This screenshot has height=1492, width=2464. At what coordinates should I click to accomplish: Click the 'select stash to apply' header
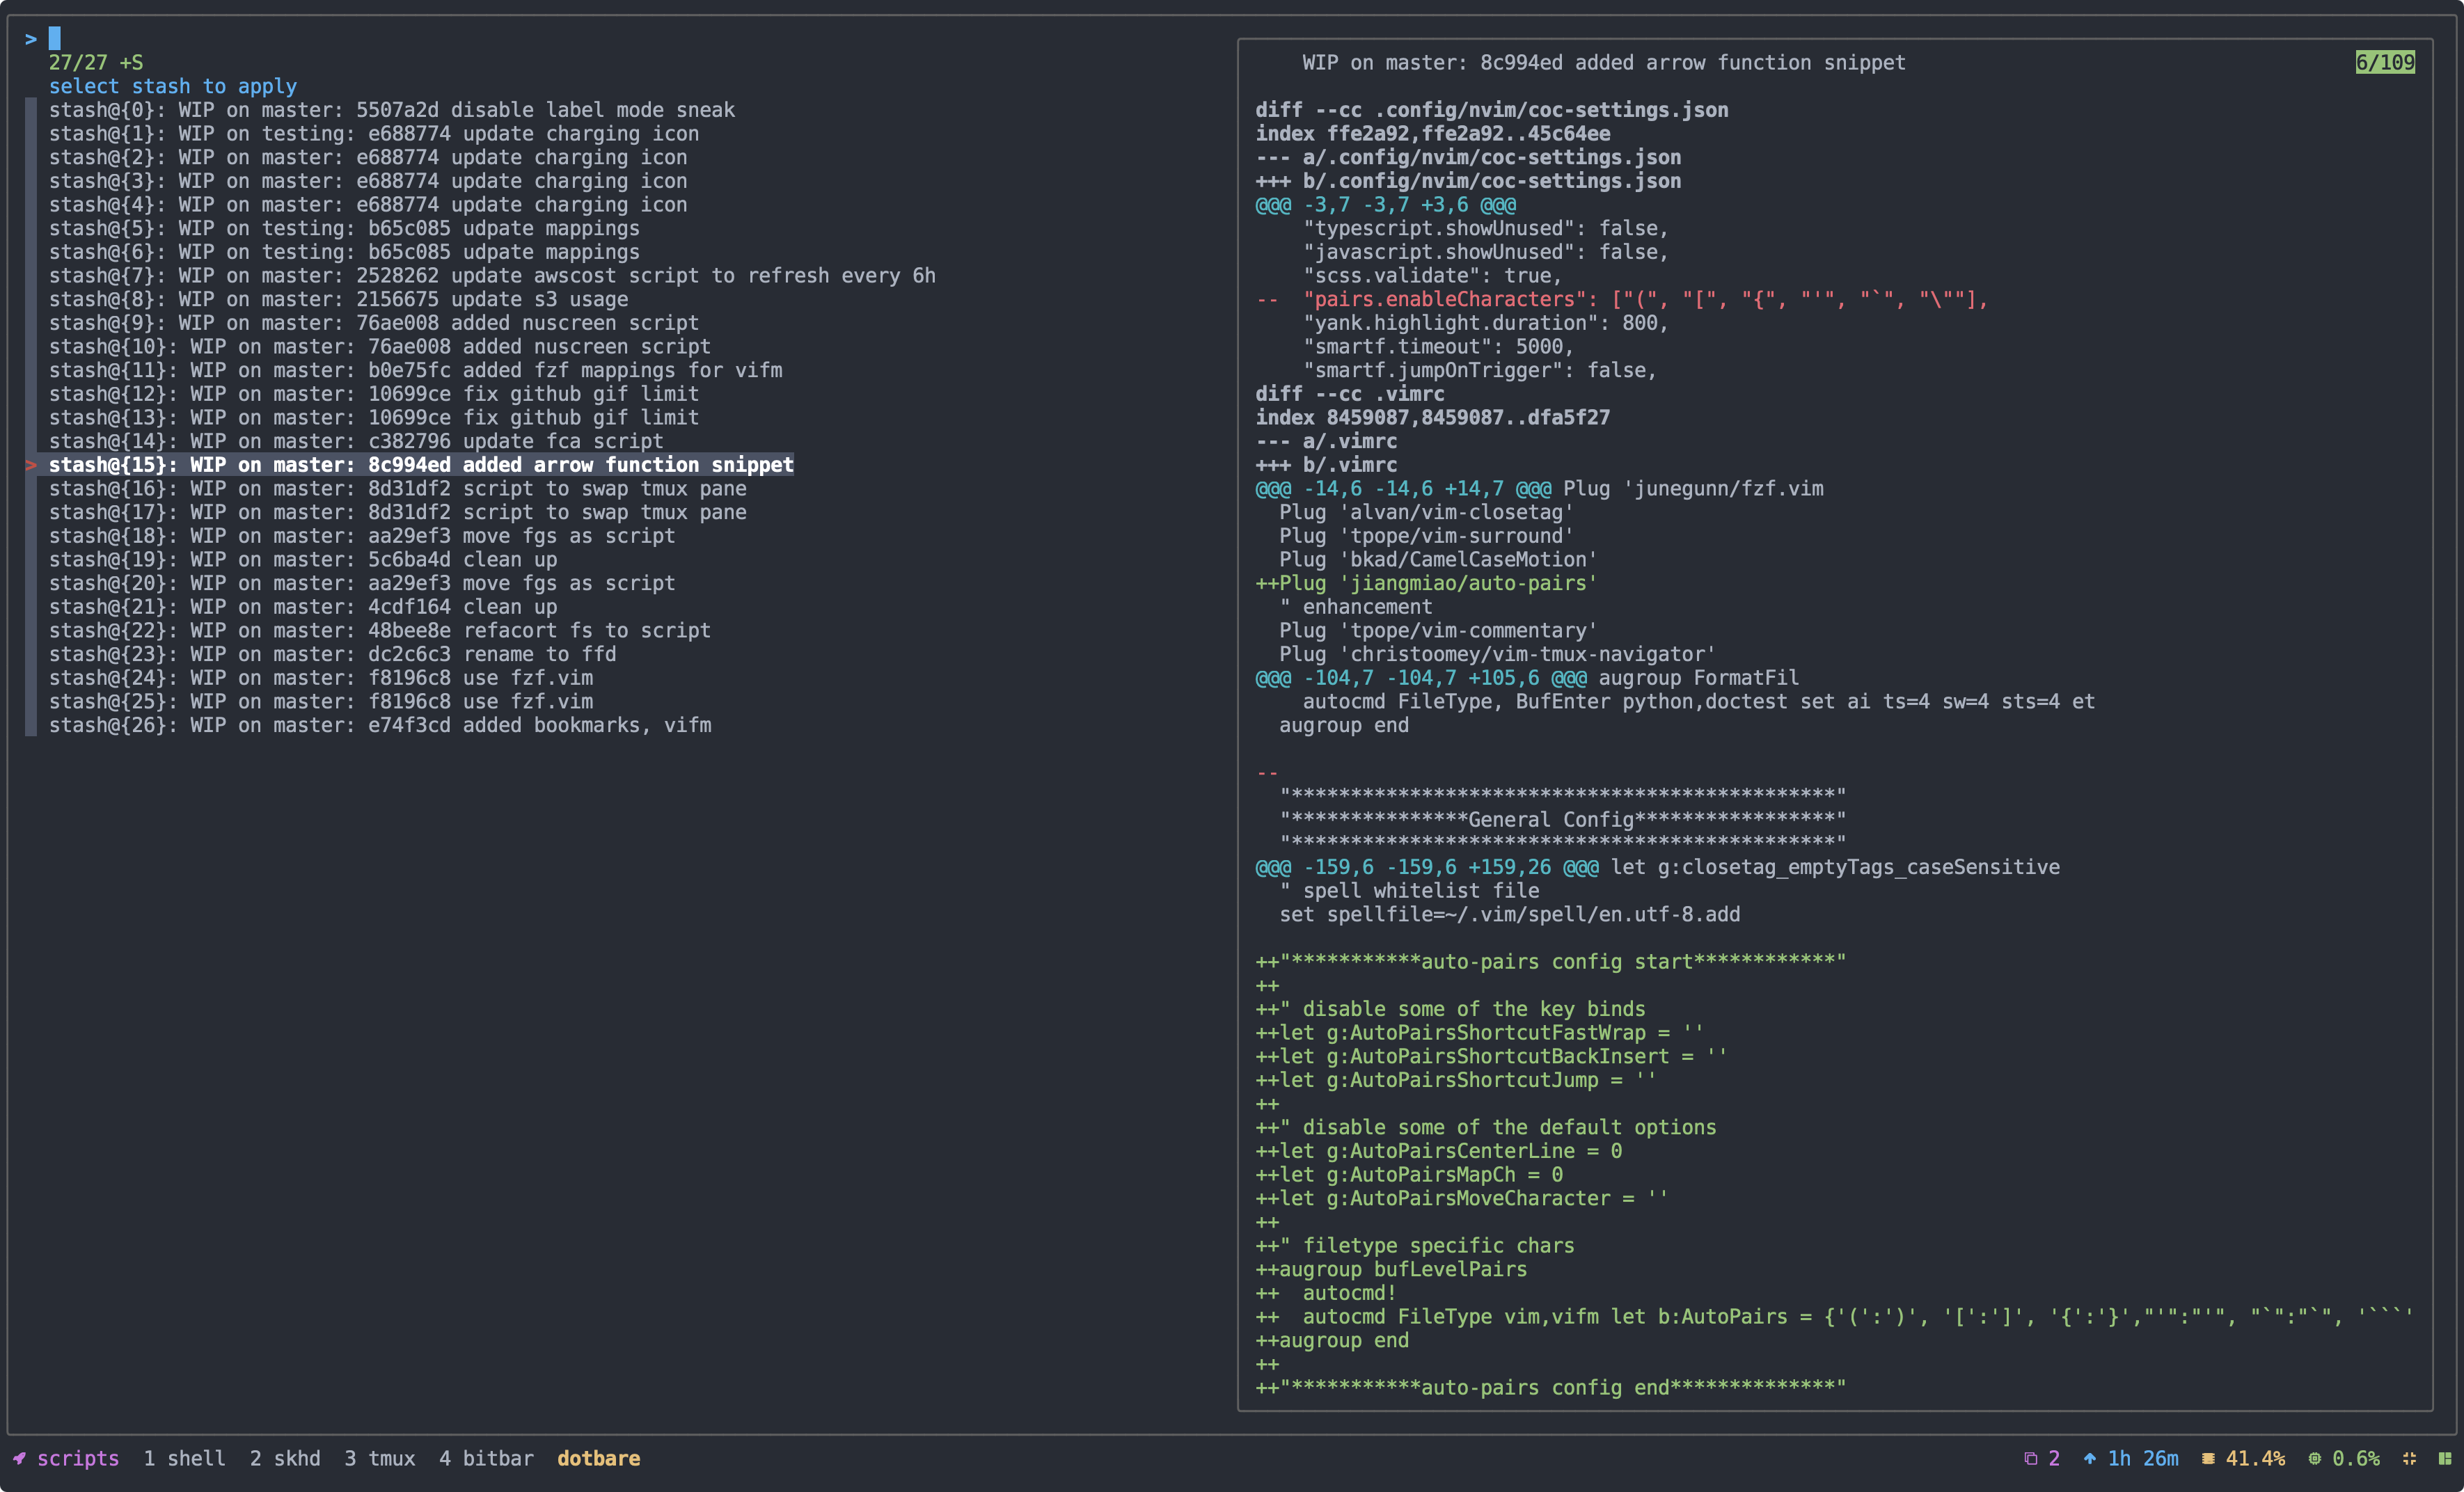(x=173, y=86)
